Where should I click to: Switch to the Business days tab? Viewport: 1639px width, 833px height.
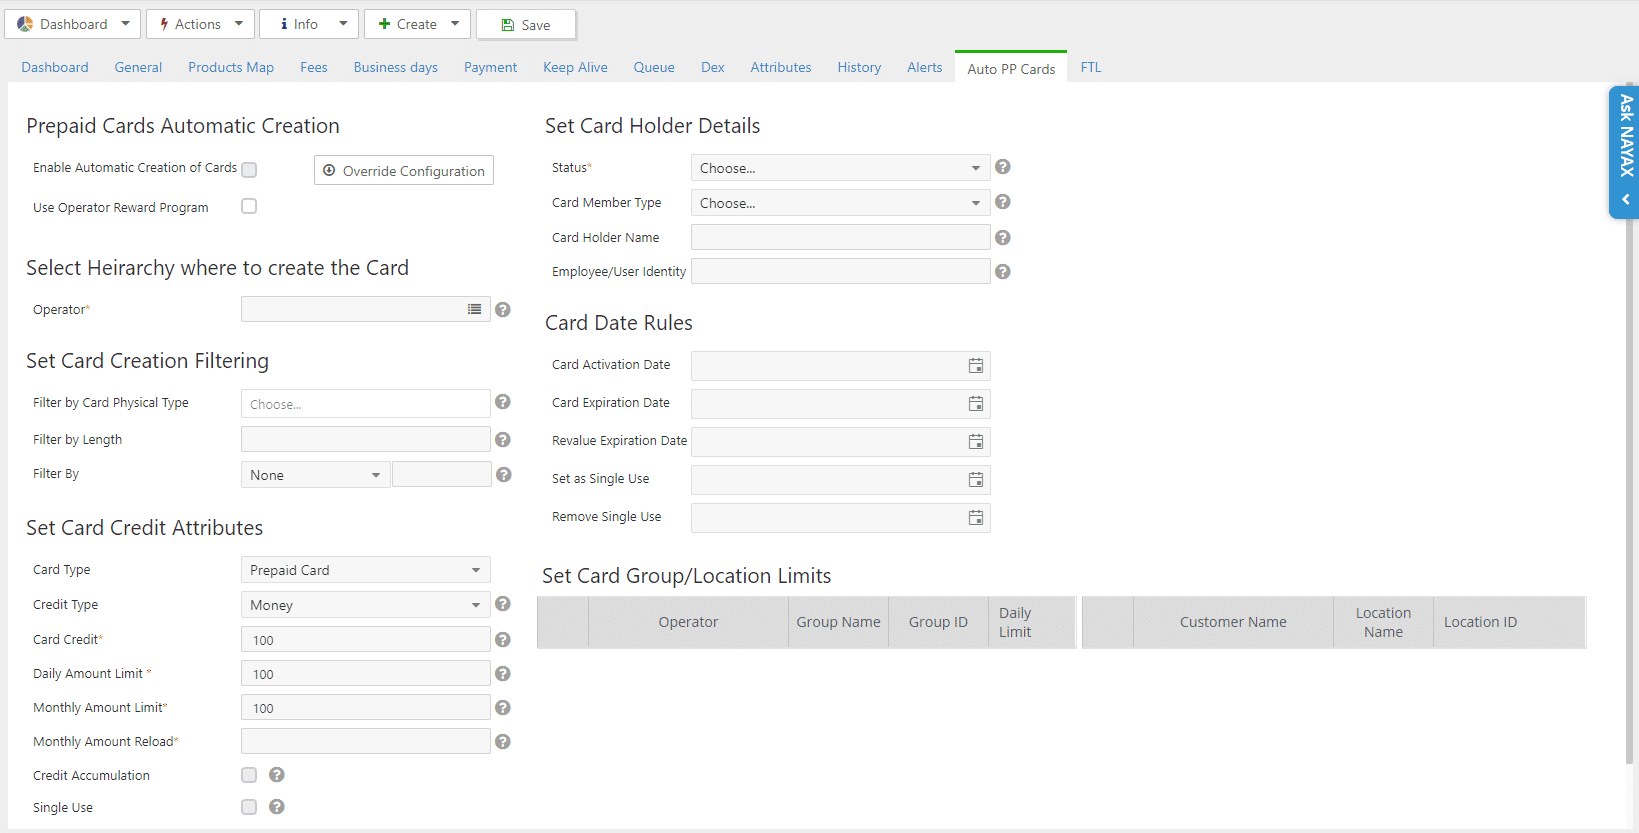(395, 67)
